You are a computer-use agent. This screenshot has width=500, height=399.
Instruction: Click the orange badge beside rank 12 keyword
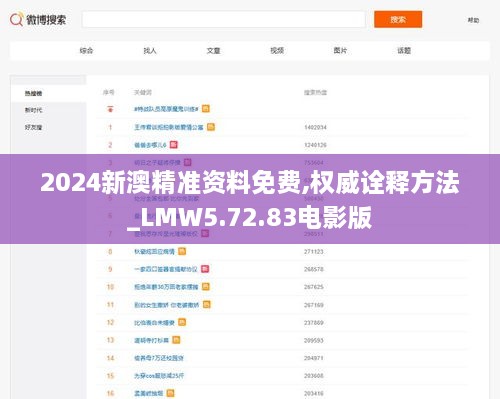point(182,322)
